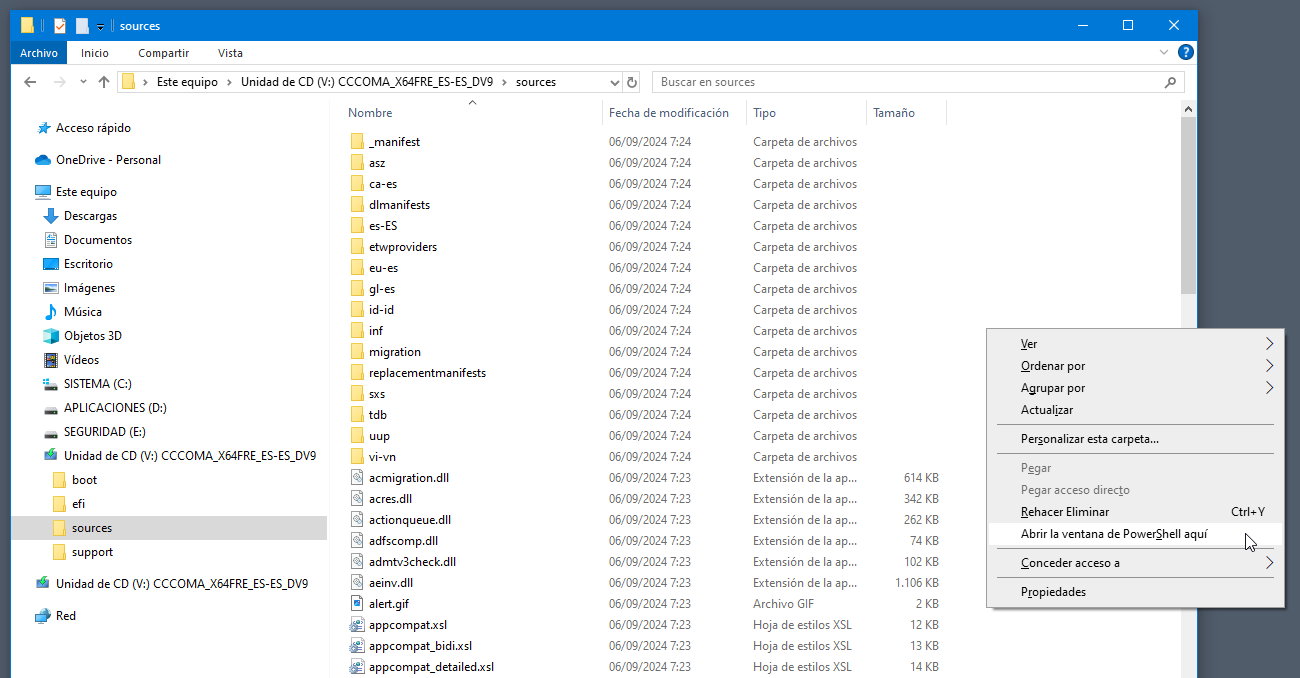Expand the ribbon with the chevron
Image resolution: width=1300 pixels, height=678 pixels.
[x=1164, y=53]
